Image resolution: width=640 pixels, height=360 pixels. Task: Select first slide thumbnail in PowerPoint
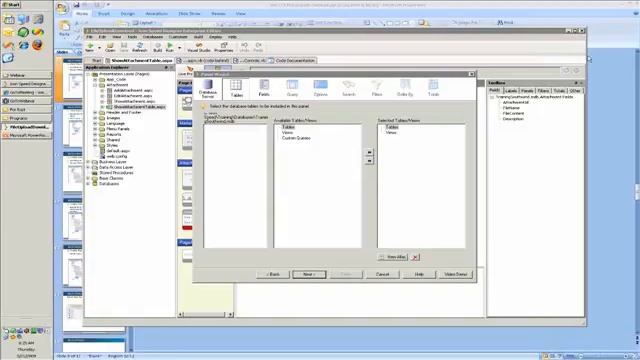(x=73, y=79)
